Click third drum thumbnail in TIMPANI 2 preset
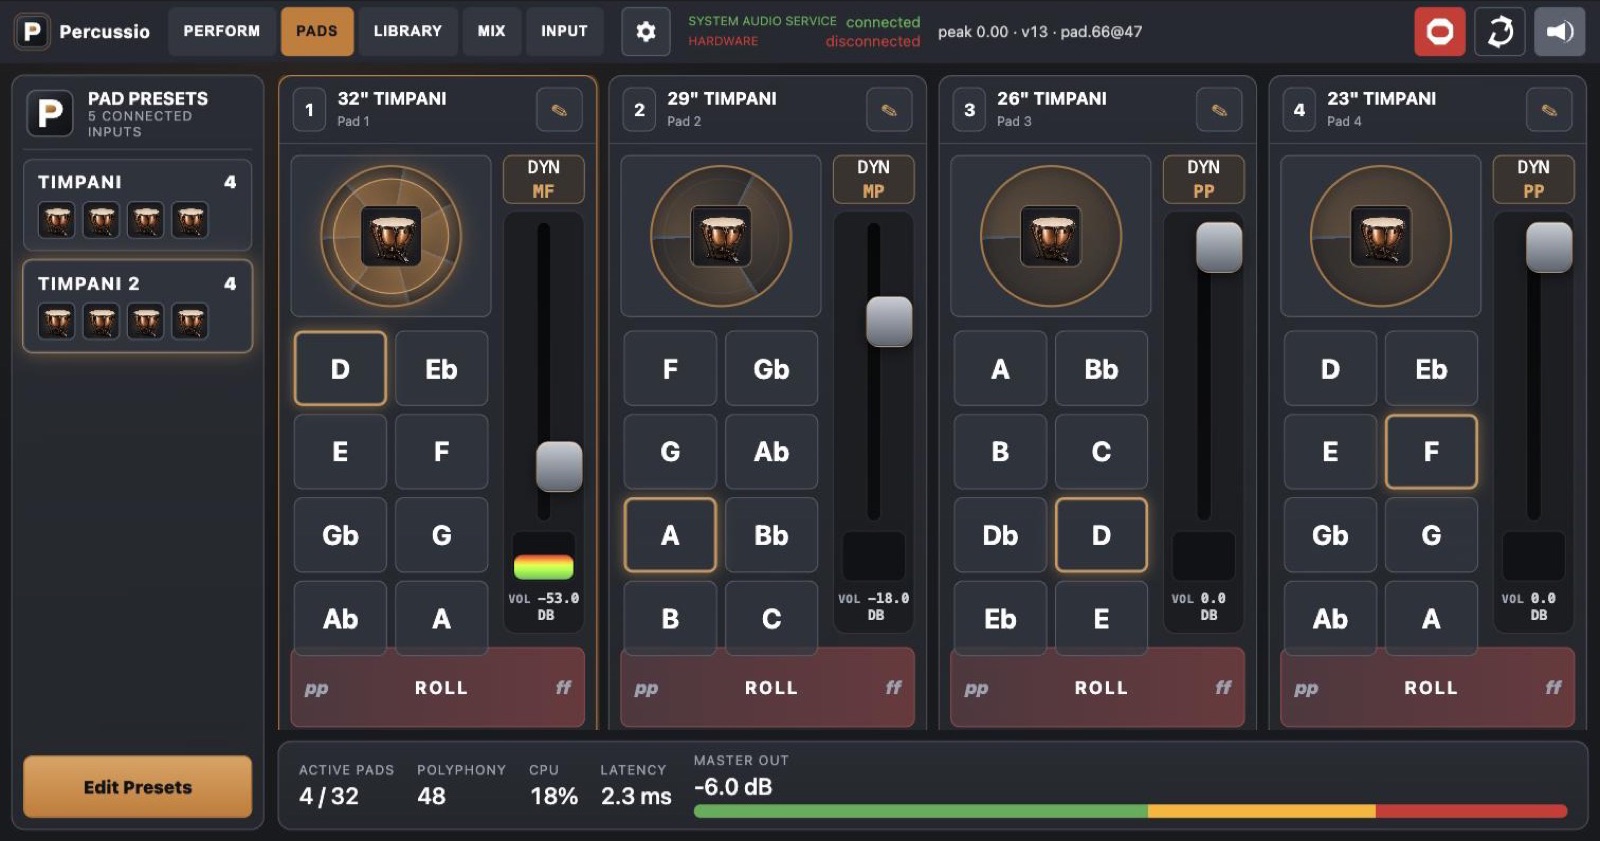 (x=145, y=322)
